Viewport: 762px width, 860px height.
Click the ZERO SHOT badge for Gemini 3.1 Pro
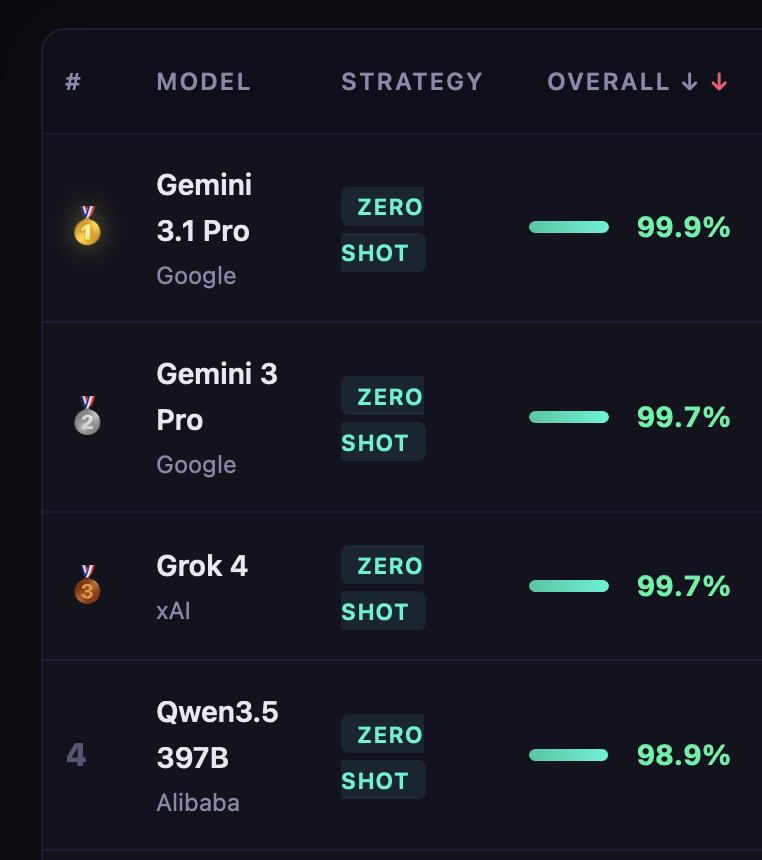coord(383,230)
